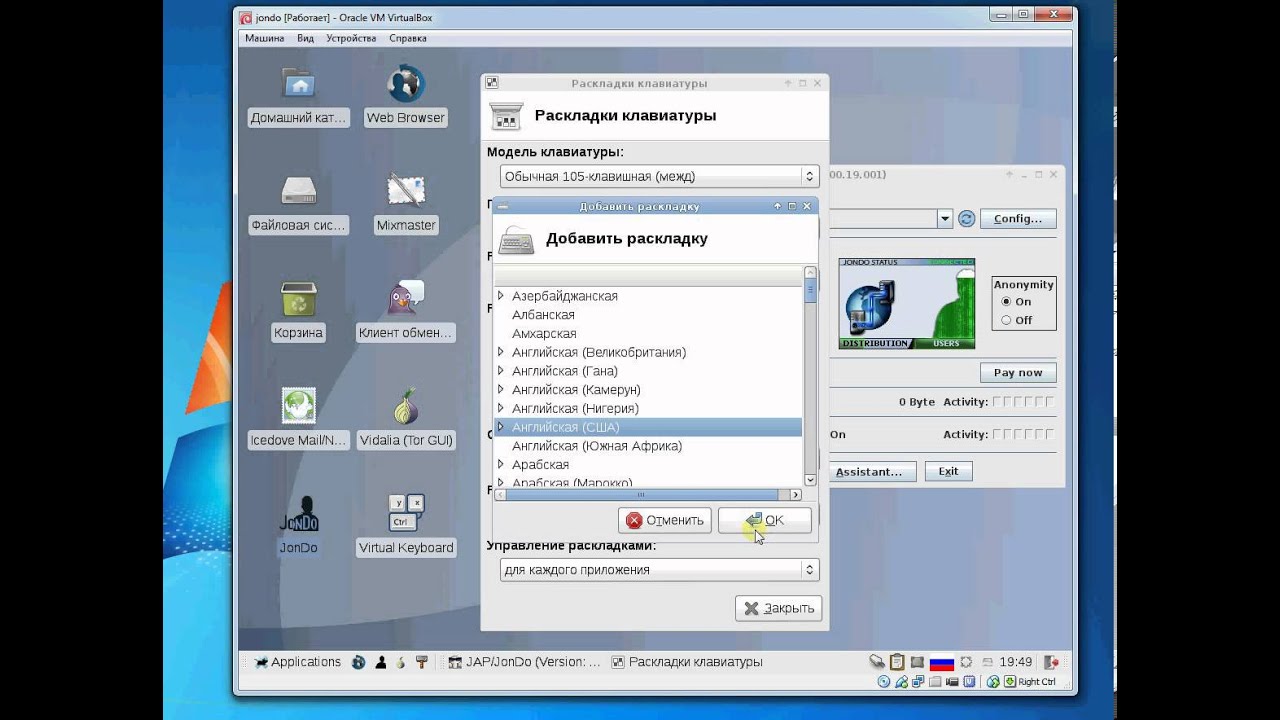Launch the Icedove Mail desktop icon
This screenshot has width=1280, height=720.
pos(298,418)
